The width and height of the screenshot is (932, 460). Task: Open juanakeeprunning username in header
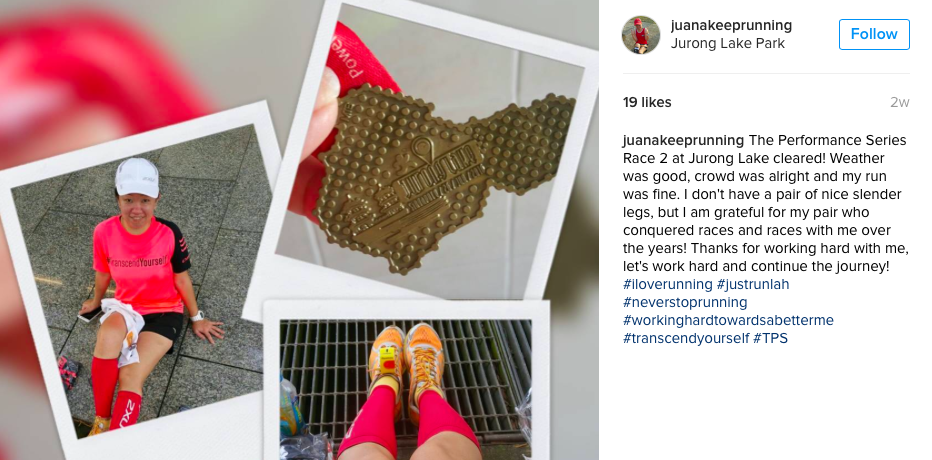pos(731,26)
